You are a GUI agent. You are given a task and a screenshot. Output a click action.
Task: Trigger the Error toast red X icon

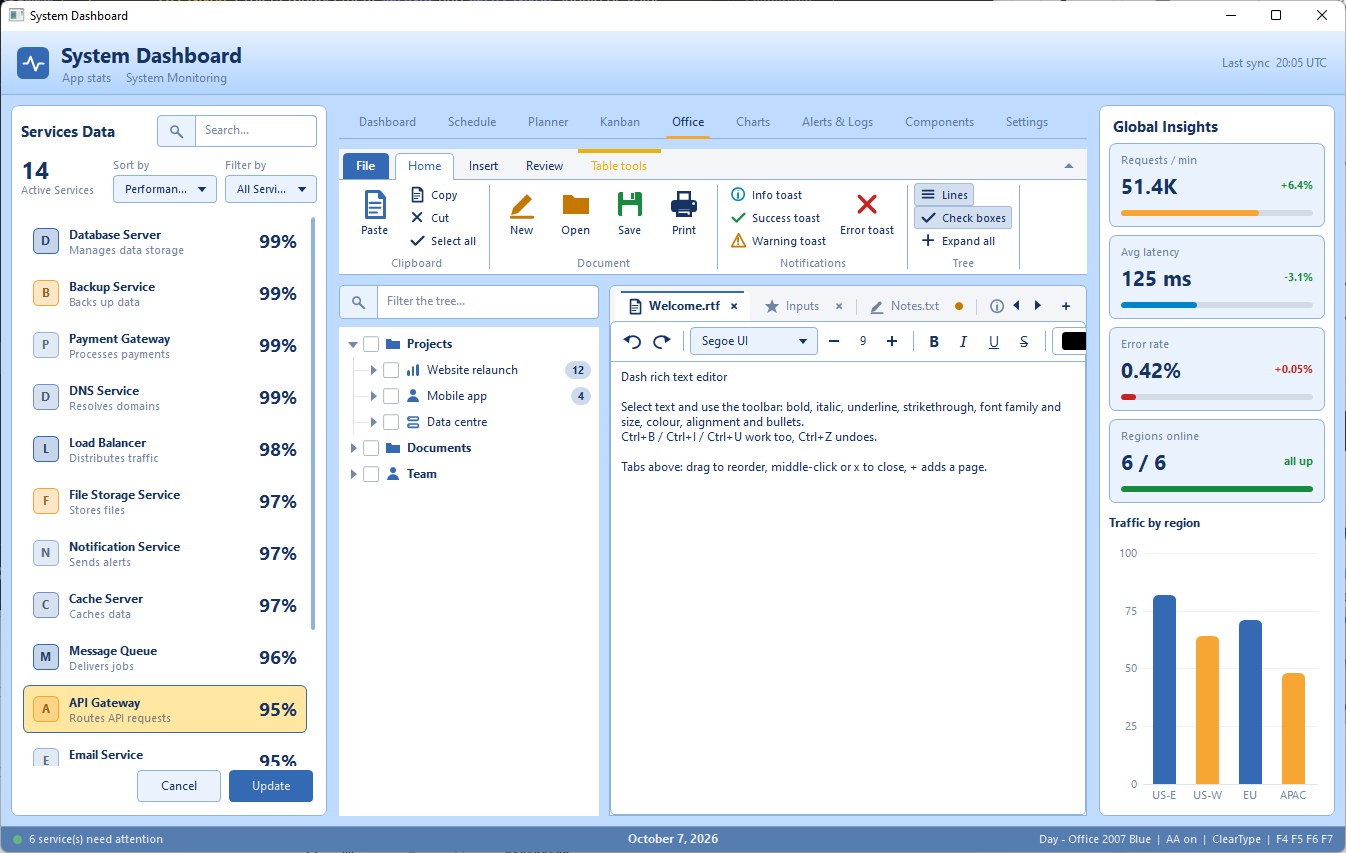point(867,204)
